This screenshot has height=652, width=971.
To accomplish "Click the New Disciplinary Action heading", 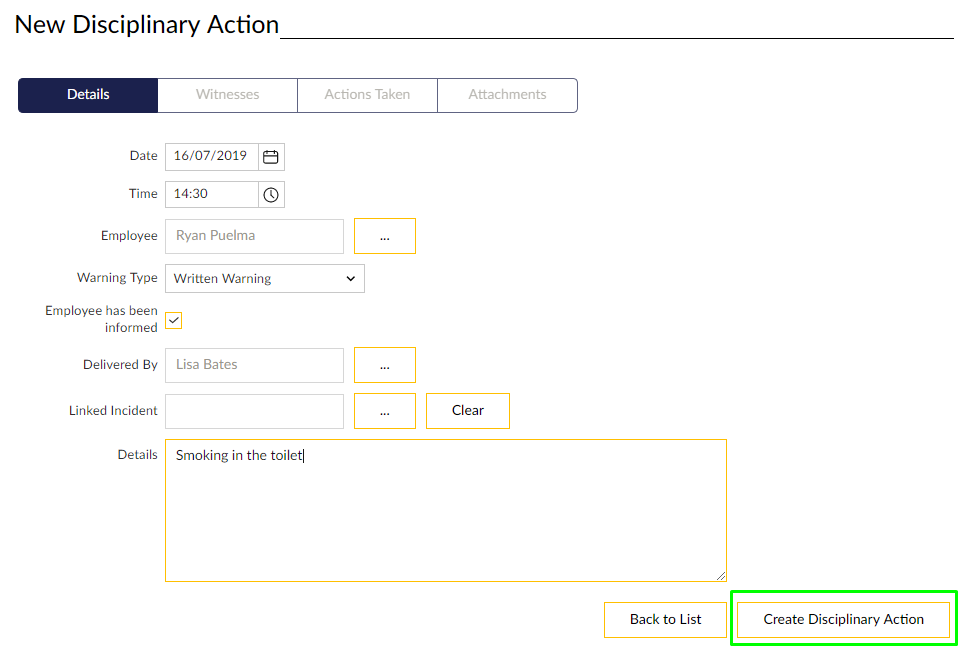I will (147, 25).
